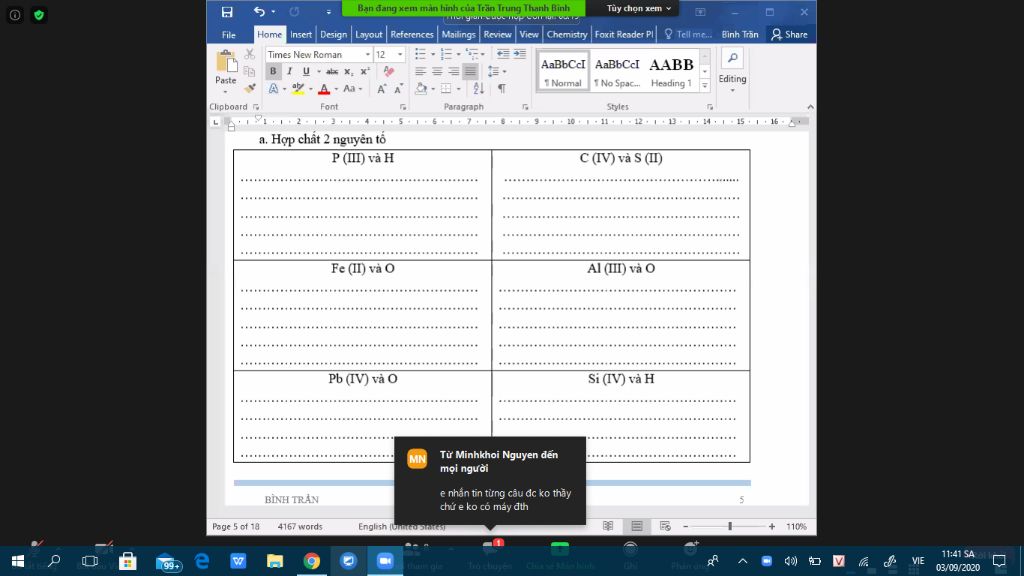Image resolution: width=1024 pixels, height=576 pixels.
Task: Align paragraph text right
Action: point(453,71)
